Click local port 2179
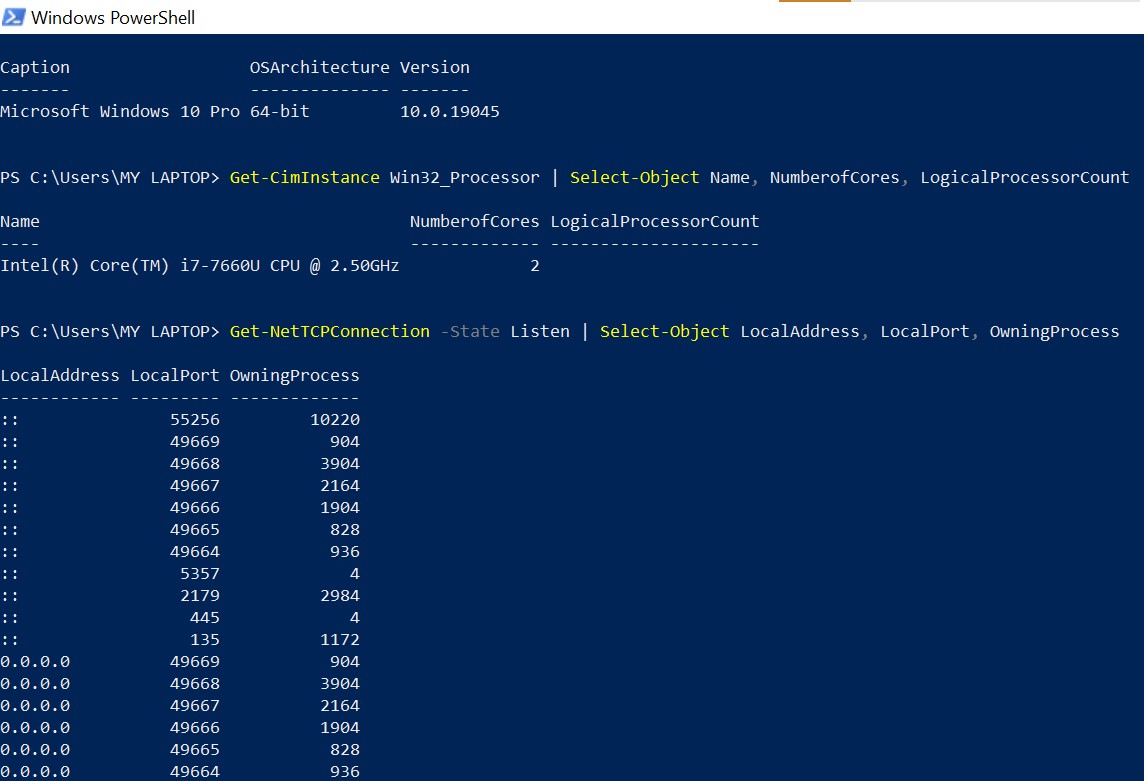The image size is (1144, 781). point(200,596)
